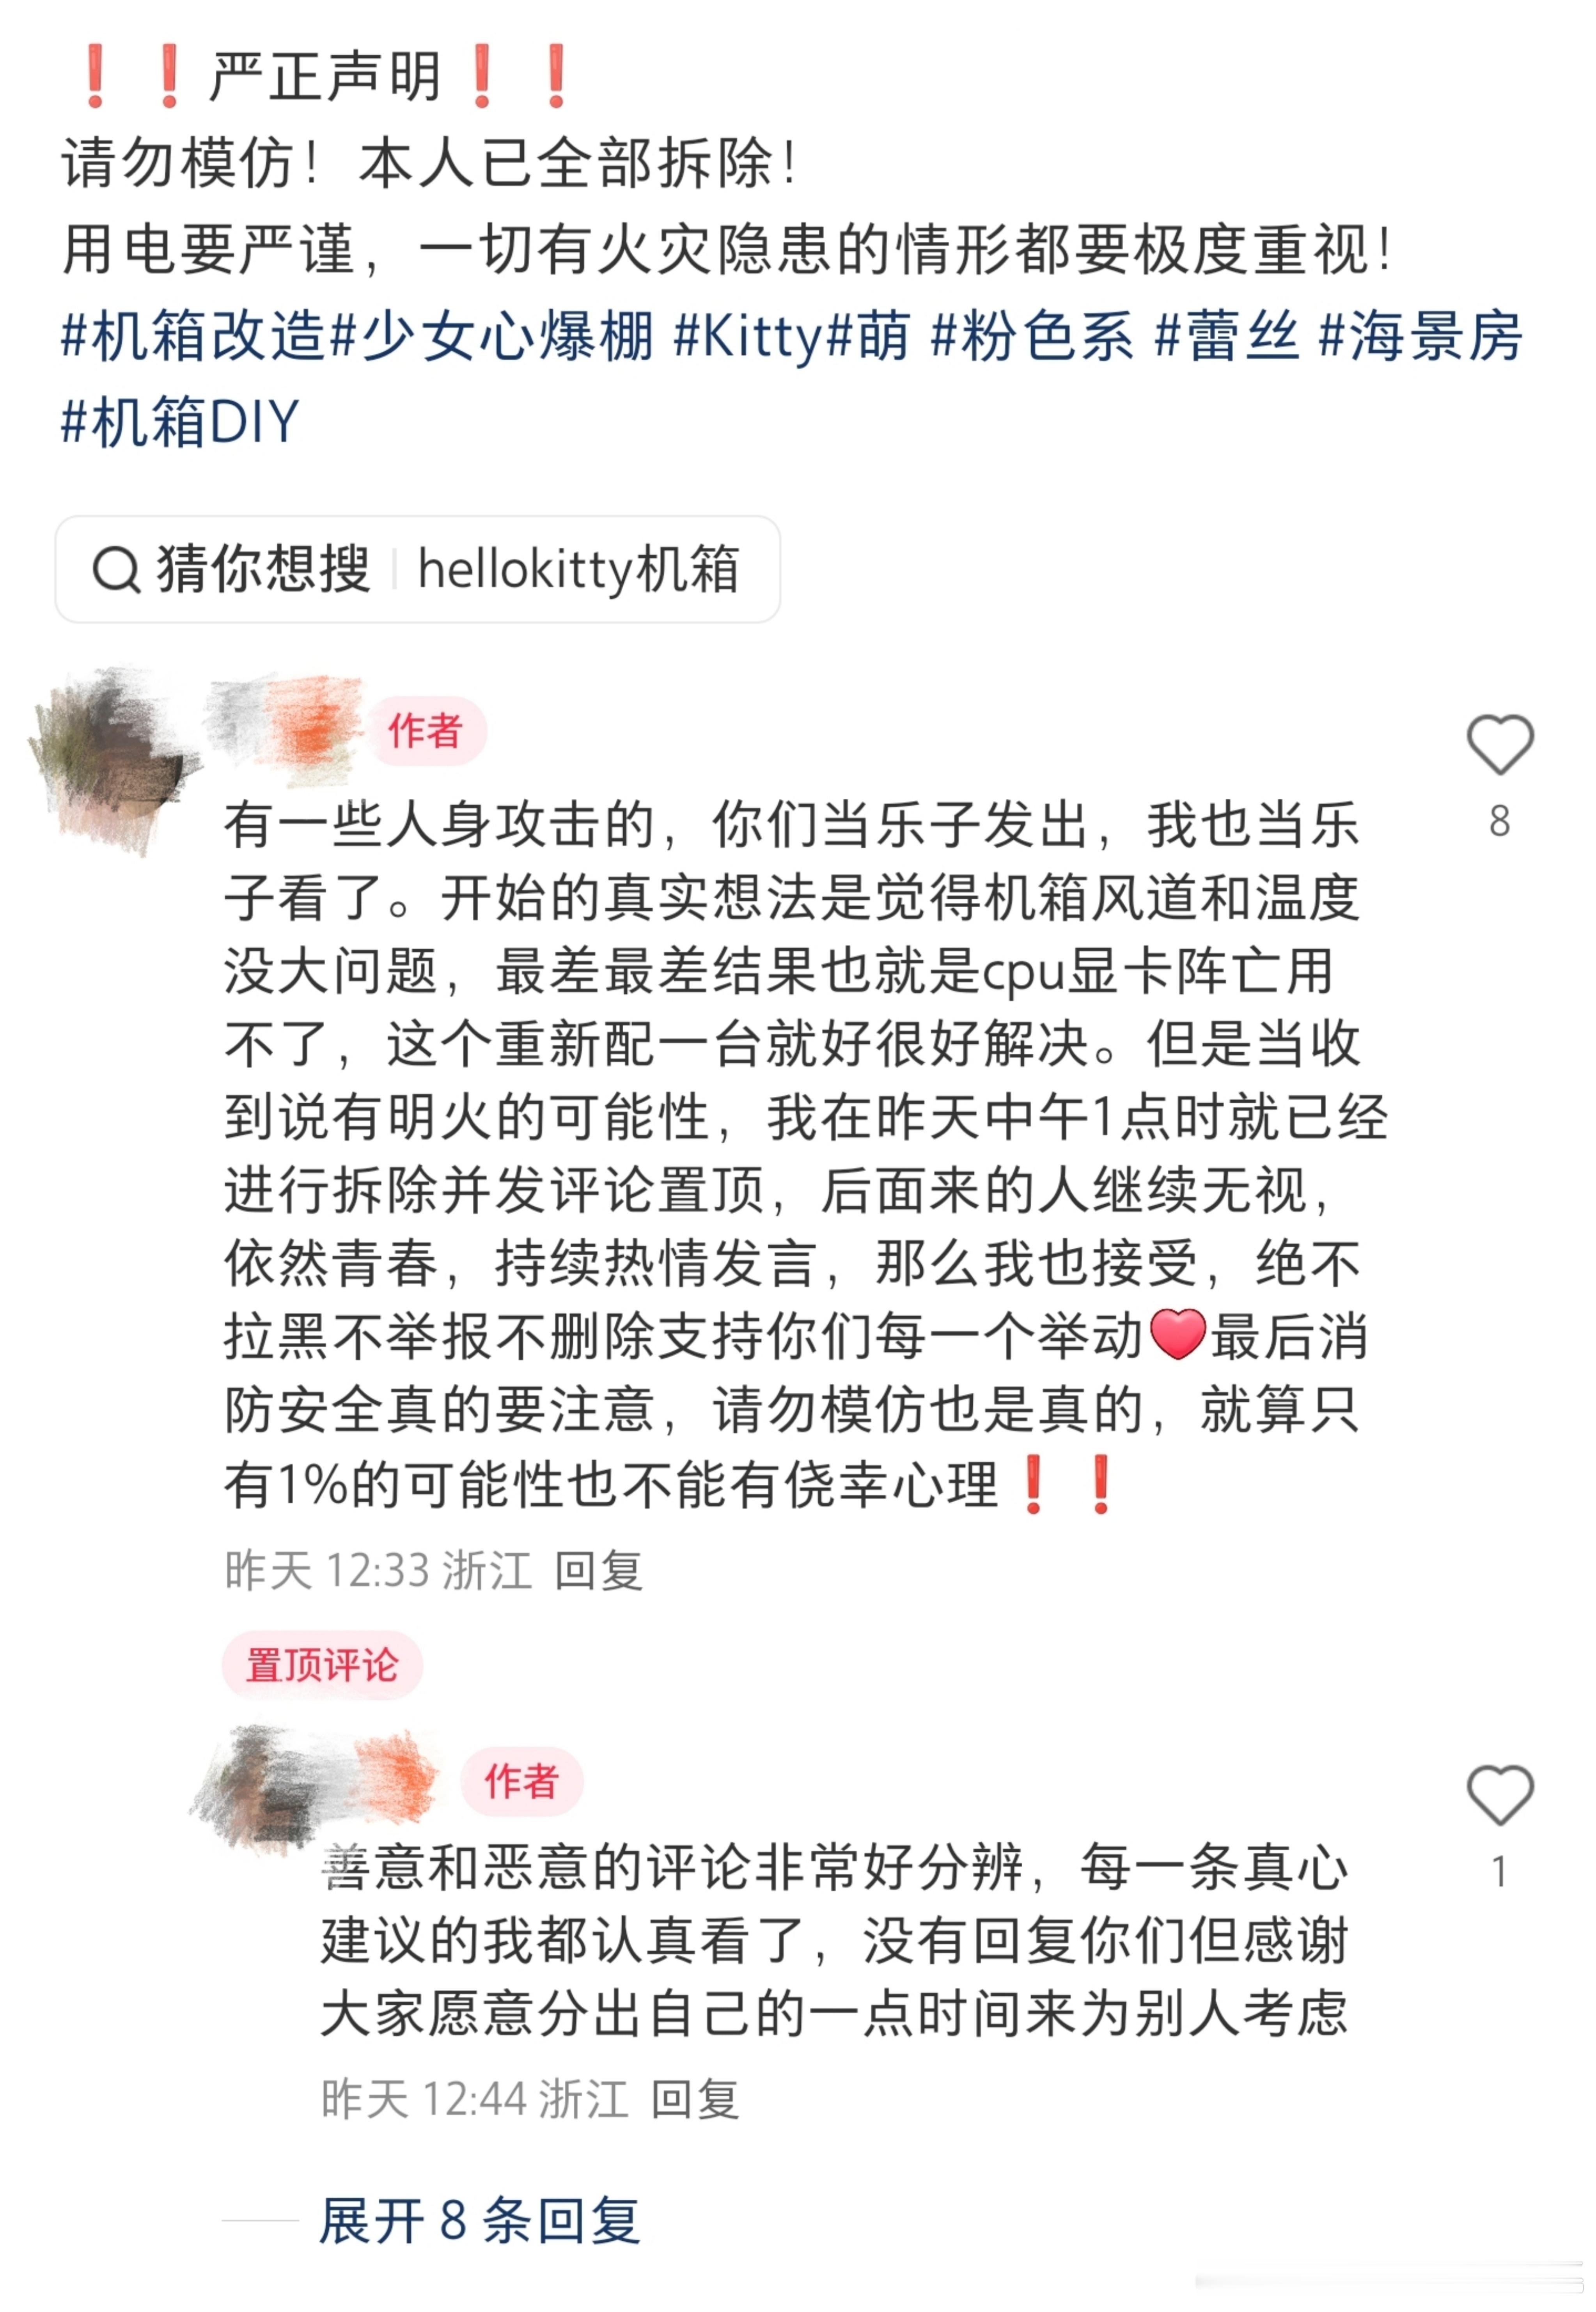Tap the 作者 badge on first comment

426,731
